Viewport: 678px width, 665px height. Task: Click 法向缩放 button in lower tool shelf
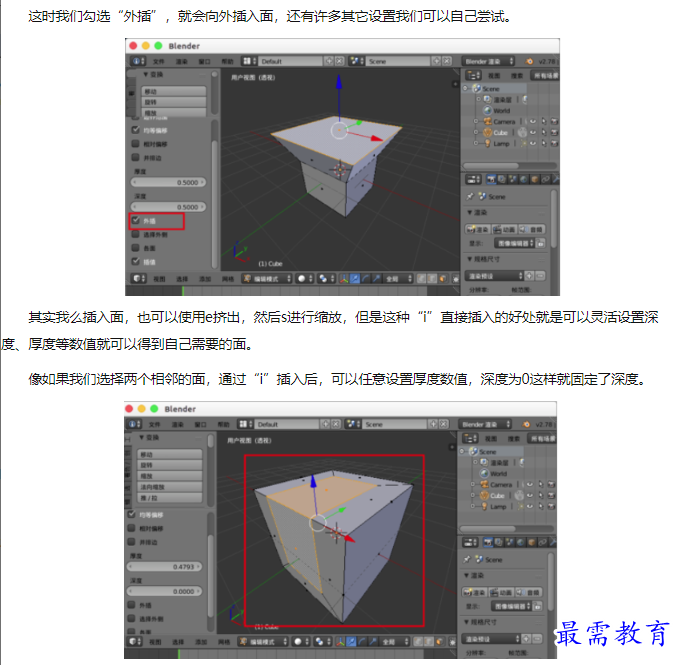[170, 487]
